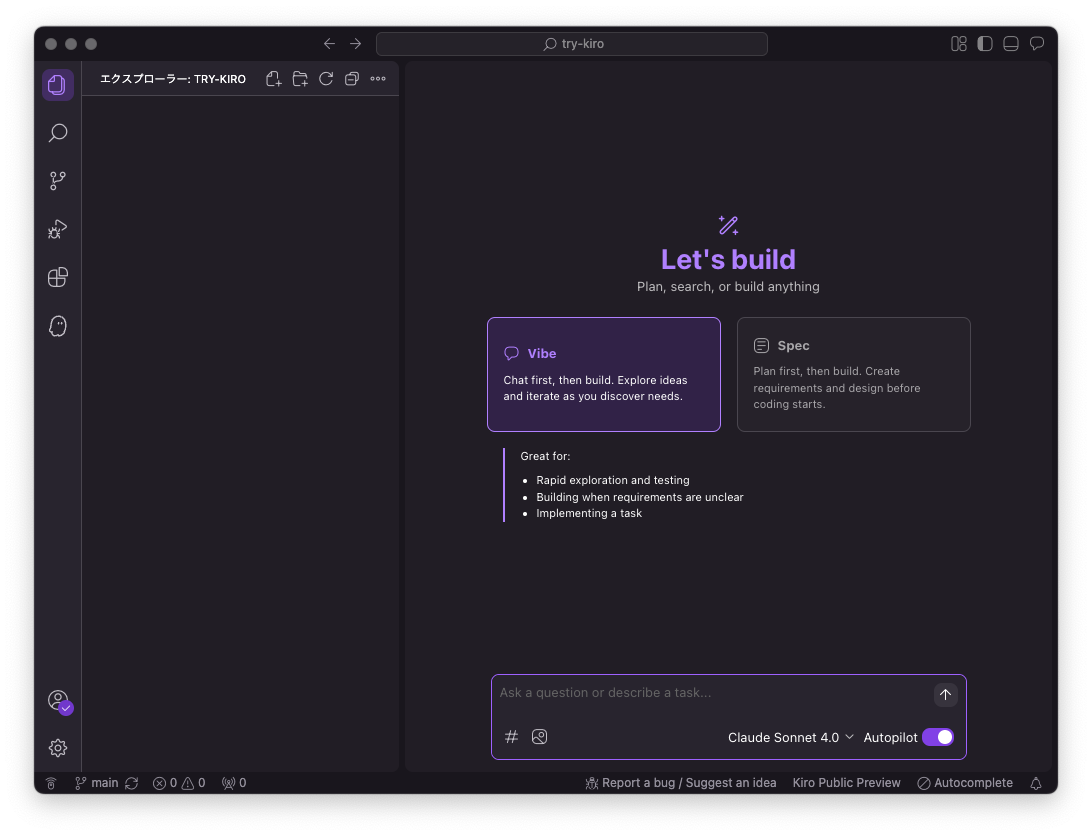
Task: Open the Explorer view in activity bar
Action: (58, 85)
